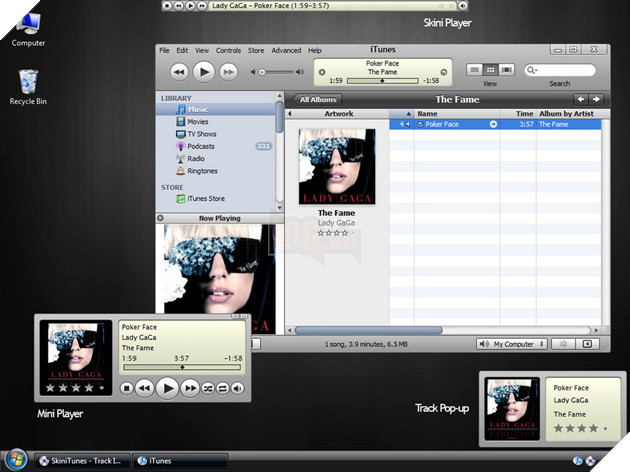Click the iTunes search field
The width and height of the screenshot is (630, 472).
pyautogui.click(x=565, y=70)
